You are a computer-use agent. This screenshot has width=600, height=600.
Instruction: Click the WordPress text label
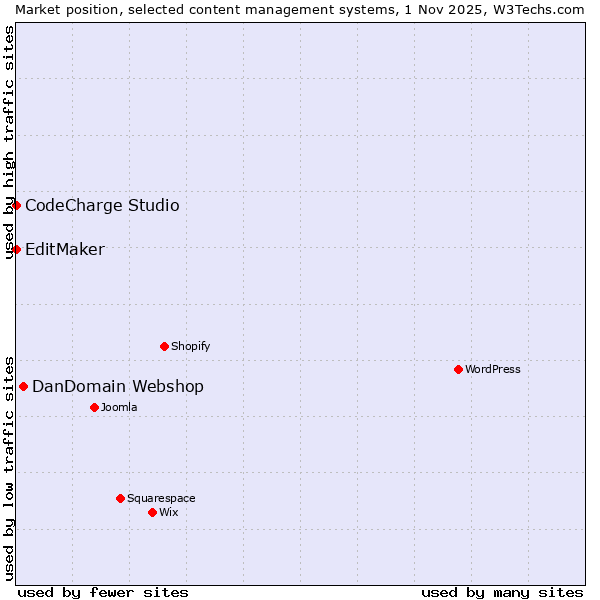(493, 370)
